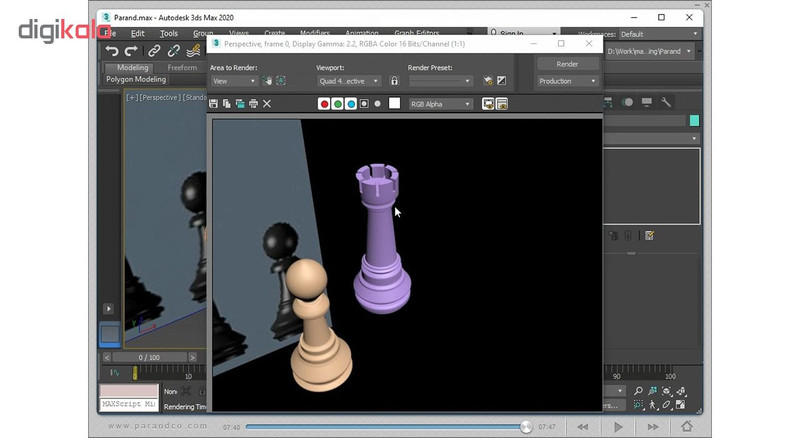Click Configure Modifier Sets icon
Image resolution: width=800 pixels, height=438 pixels.
tap(649, 235)
